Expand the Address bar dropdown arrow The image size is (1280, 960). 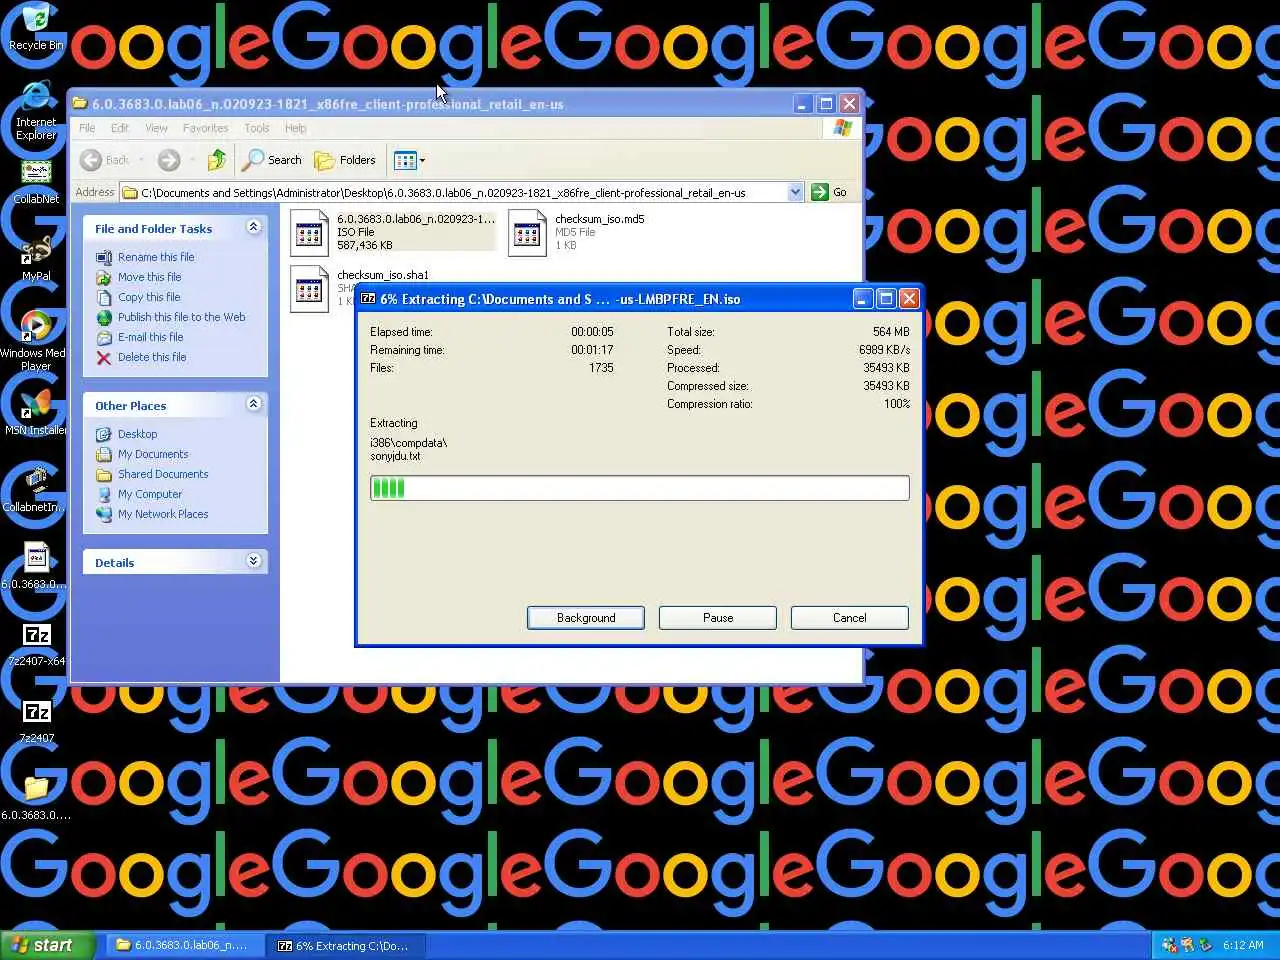click(795, 192)
